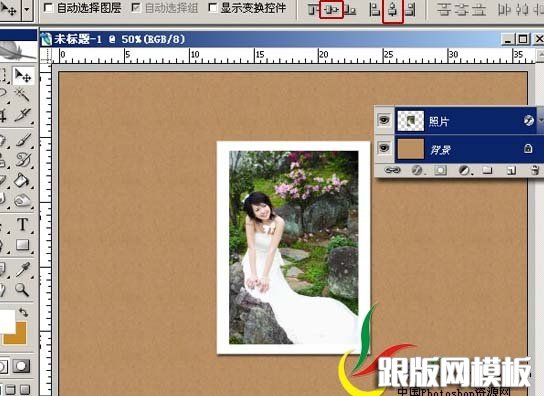Enable 自动选择图层 checkbox
The width and height of the screenshot is (544, 396).
click(x=48, y=8)
